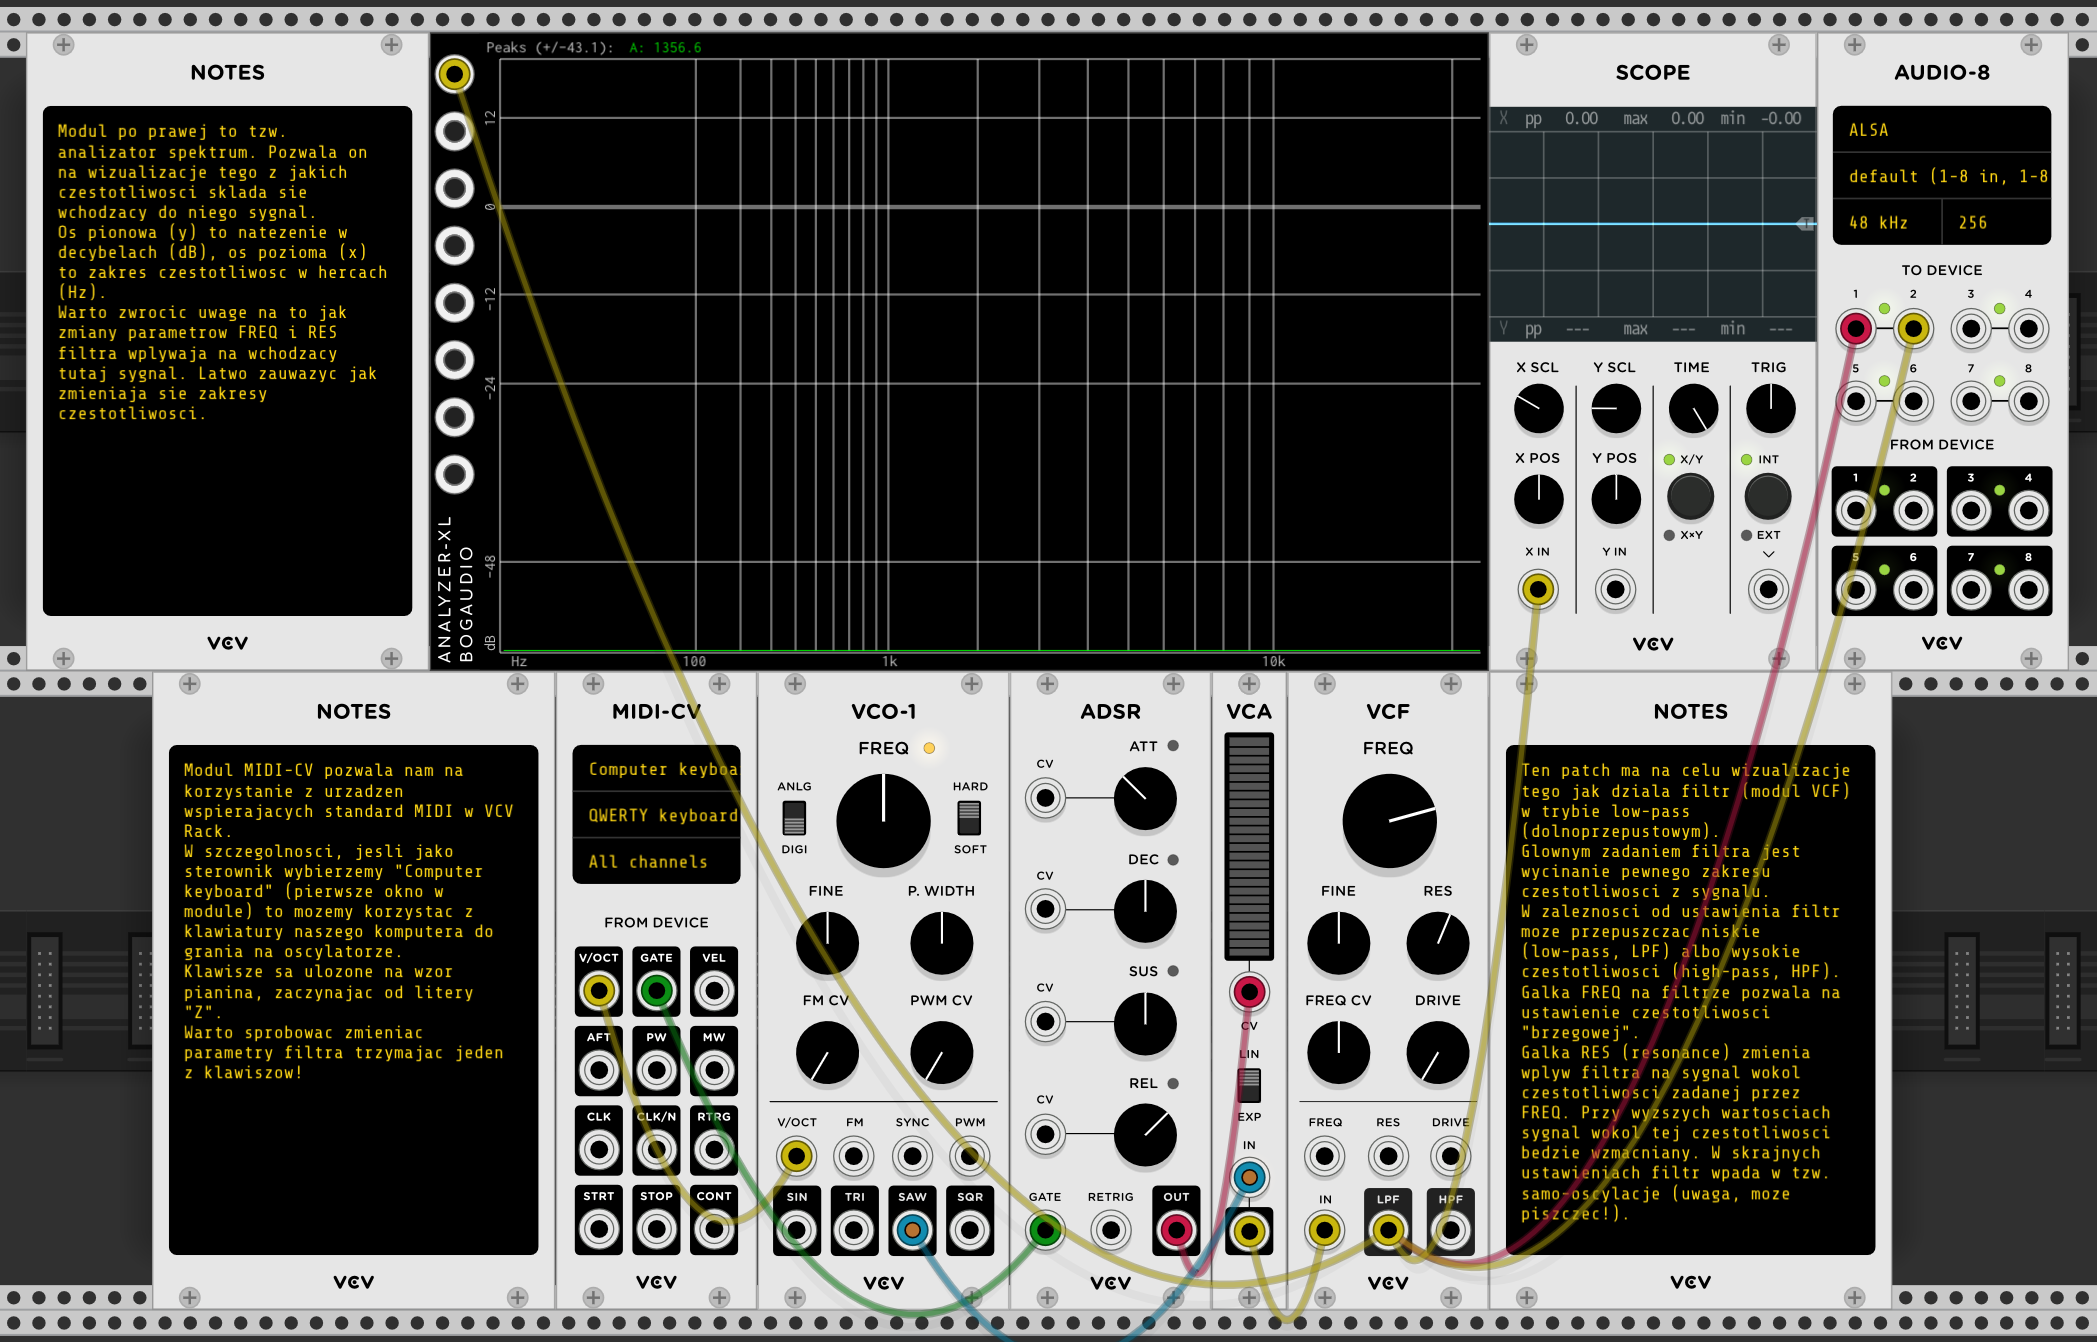Click the VCF RES knob
Image resolution: width=2097 pixels, height=1342 pixels.
click(1437, 943)
